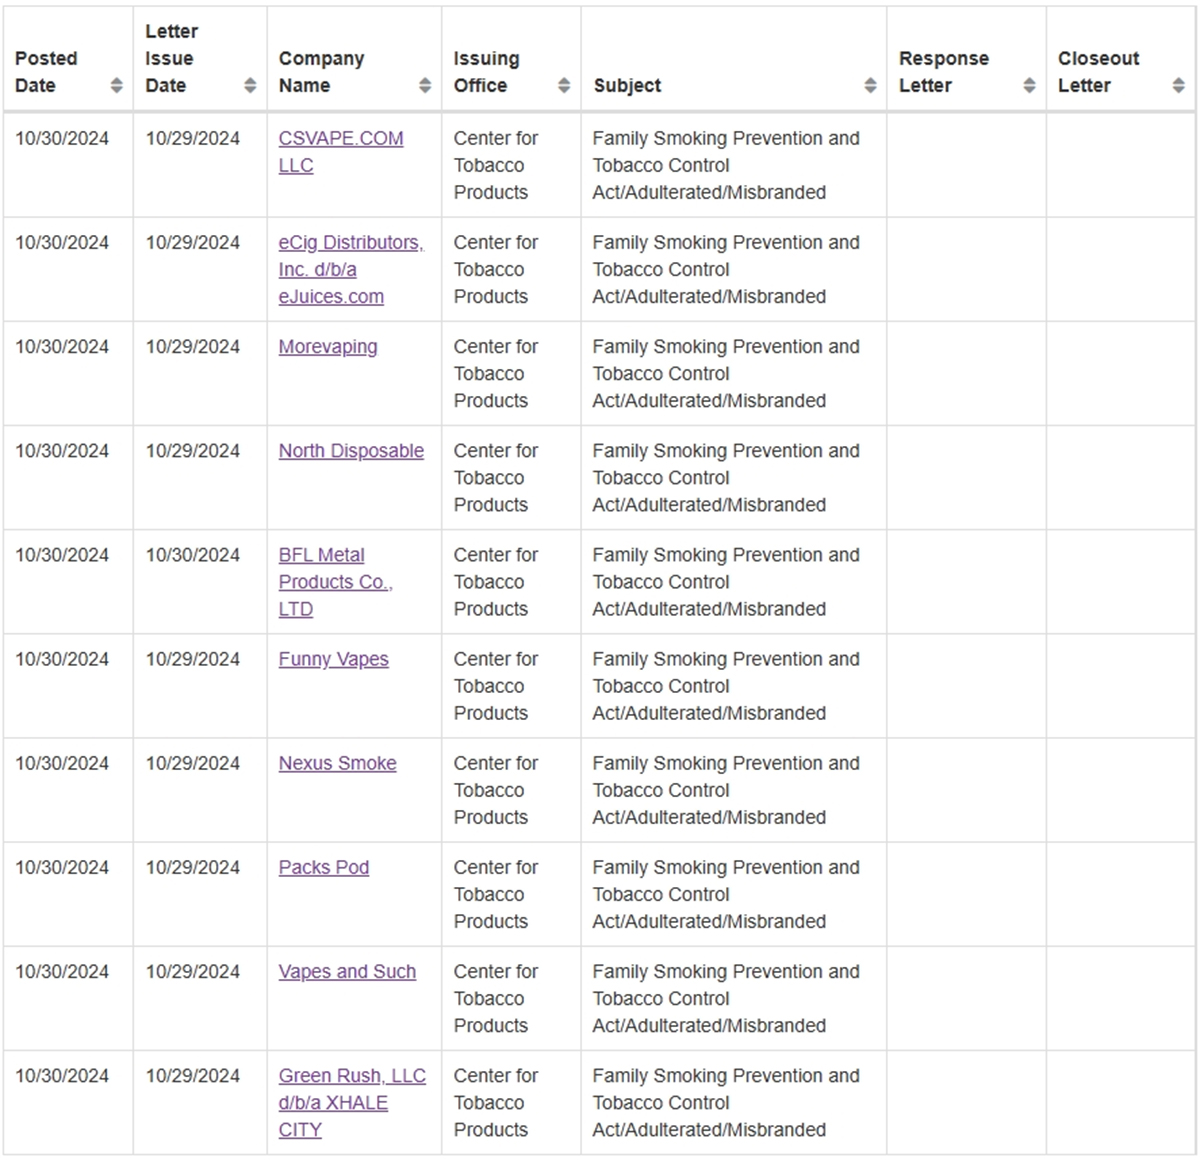Select the 10/30/2024 issue date of BFL Metal

[192, 555]
